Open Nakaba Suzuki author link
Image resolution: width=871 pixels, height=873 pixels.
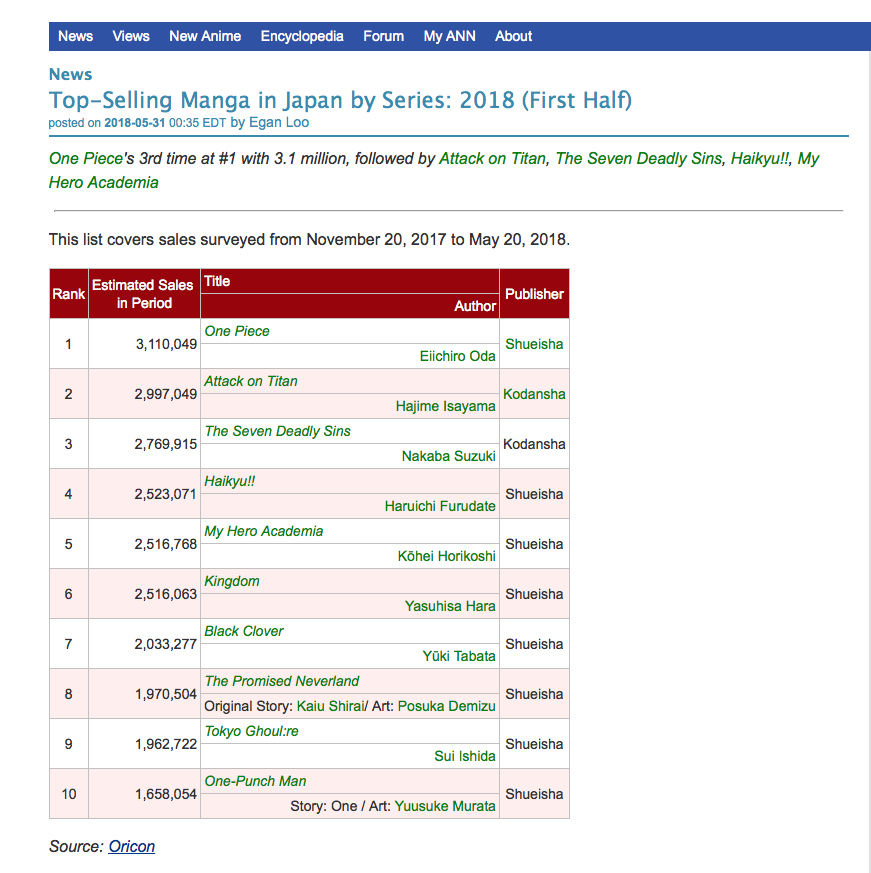click(x=448, y=457)
